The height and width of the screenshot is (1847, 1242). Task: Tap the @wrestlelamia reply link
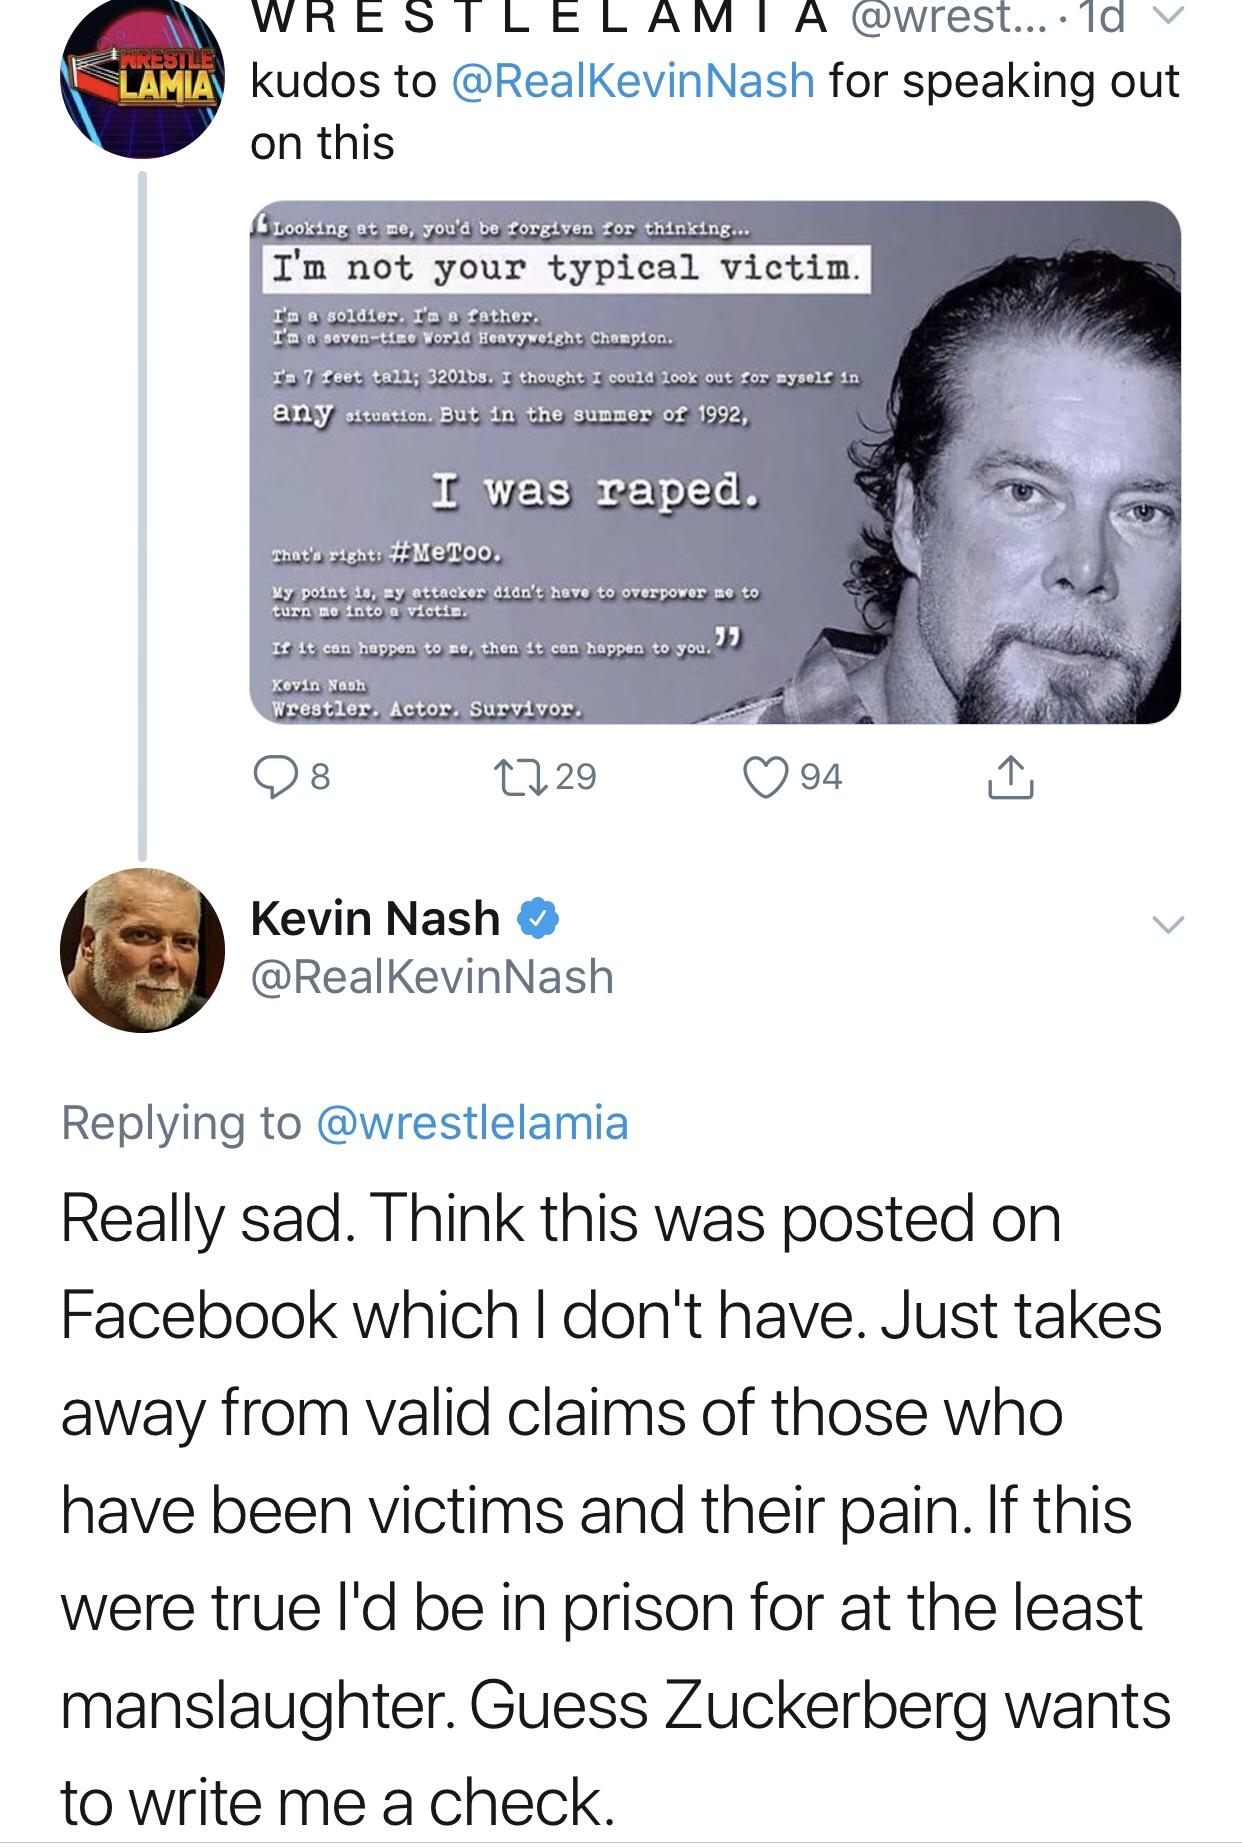(x=472, y=1122)
